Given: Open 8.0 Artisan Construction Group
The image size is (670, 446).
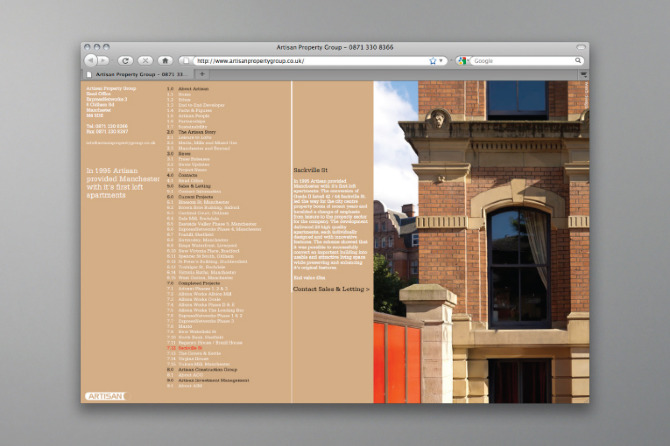Looking at the screenshot, I should [x=202, y=370].
